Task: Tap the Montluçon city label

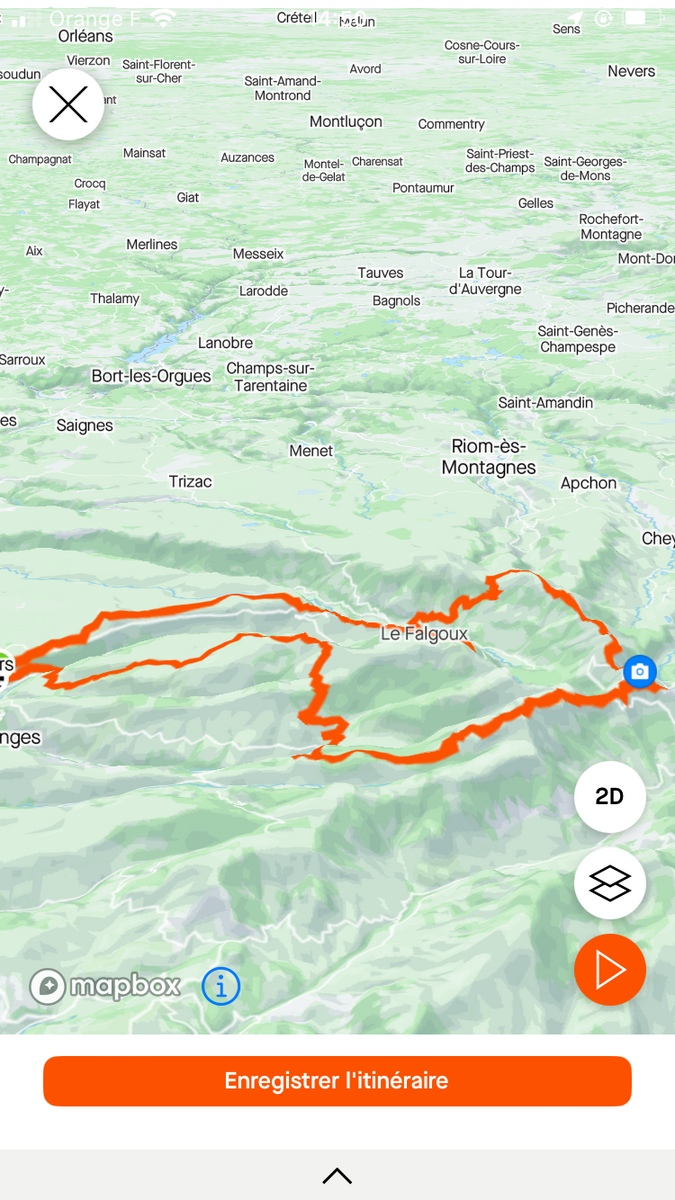Action: [346, 122]
